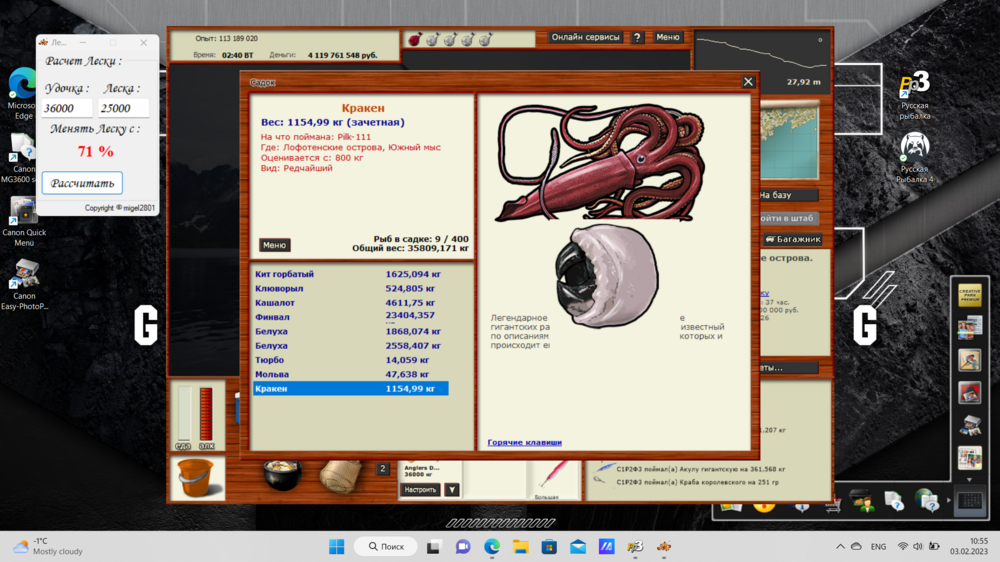Open the tackle dropdown arrow beside Настроить

tap(452, 490)
